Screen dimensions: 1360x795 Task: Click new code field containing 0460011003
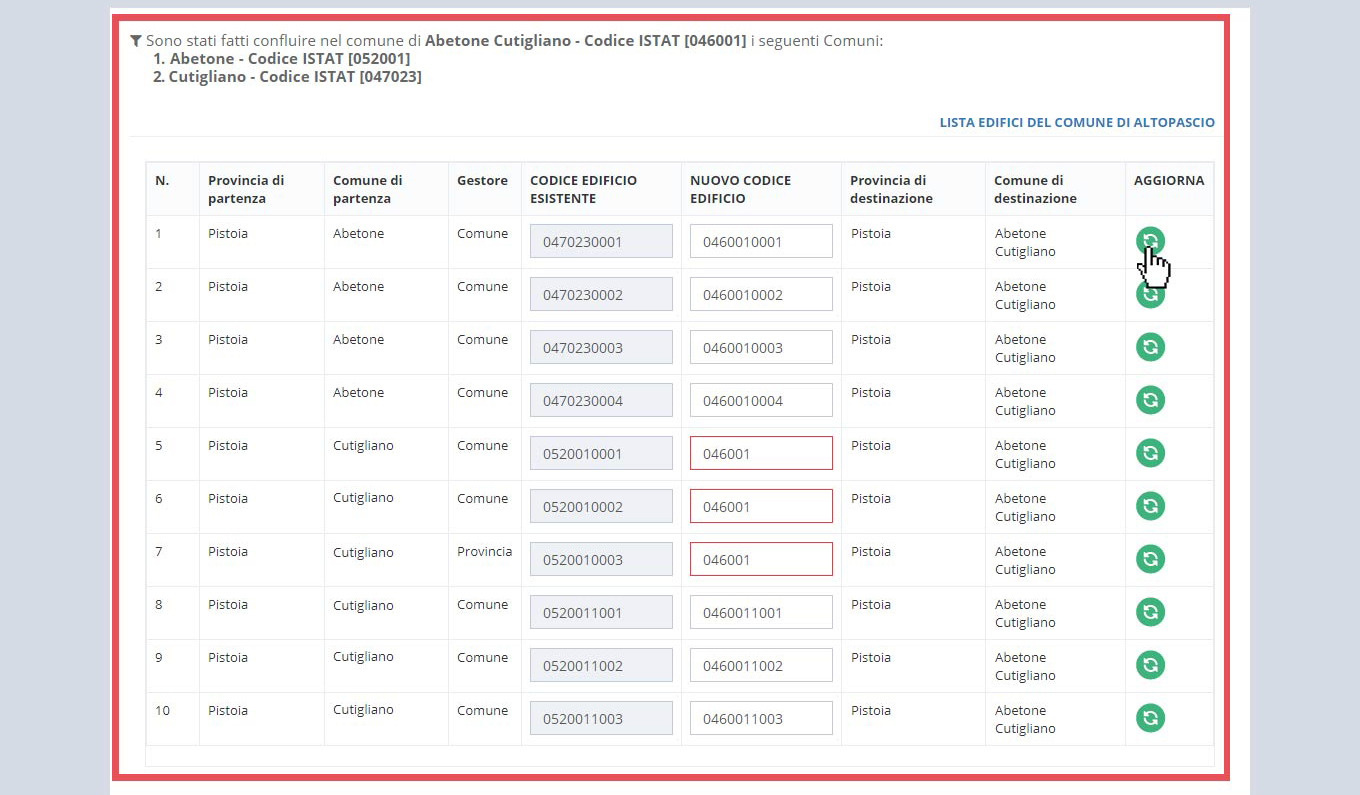761,718
